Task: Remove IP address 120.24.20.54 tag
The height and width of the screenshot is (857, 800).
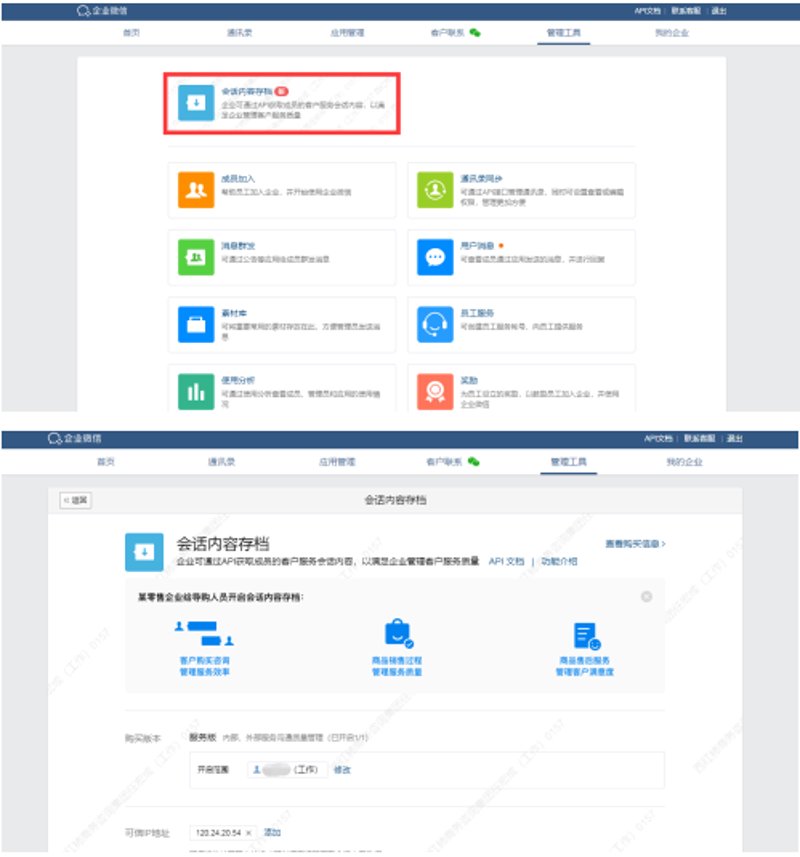Action: (249, 833)
